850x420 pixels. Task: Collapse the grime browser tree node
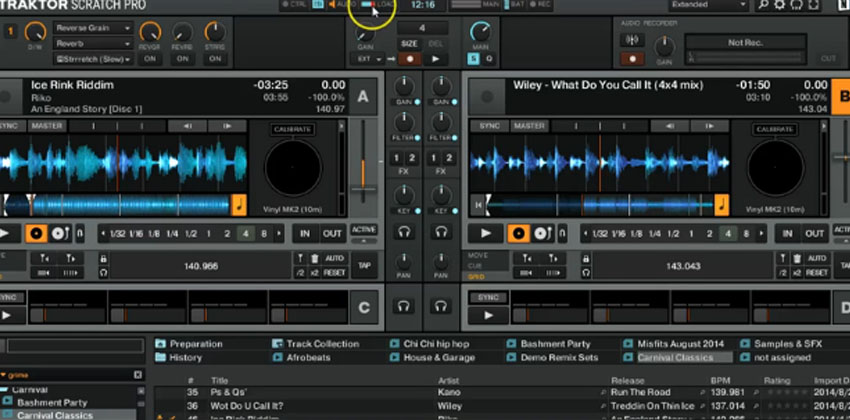tap(3, 375)
